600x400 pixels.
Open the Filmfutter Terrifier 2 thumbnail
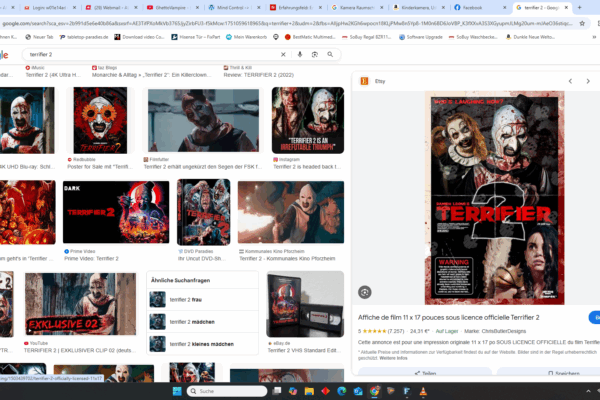[x=203, y=120]
